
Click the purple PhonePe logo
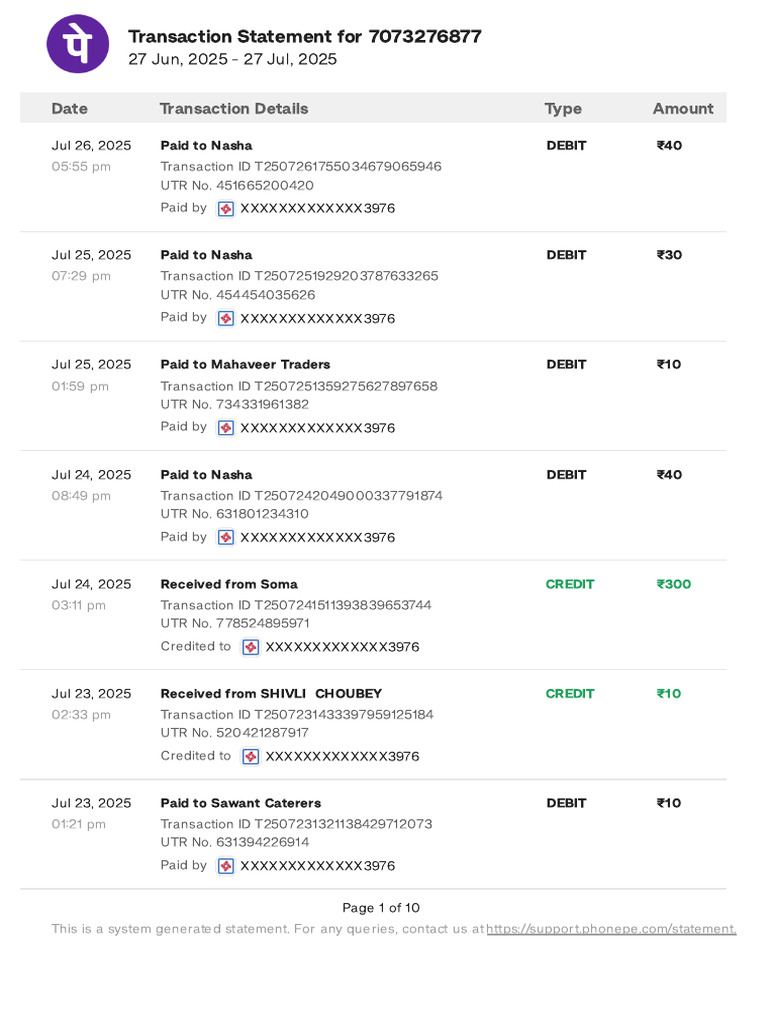[x=78, y=44]
